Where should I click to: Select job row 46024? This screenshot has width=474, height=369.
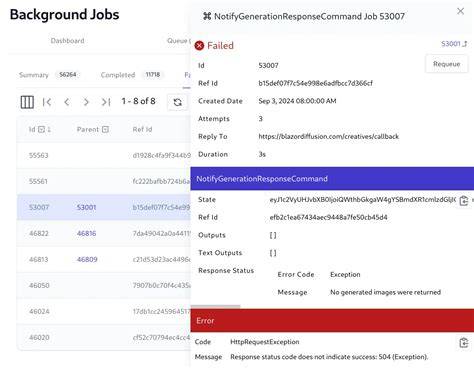pyautogui.click(x=104, y=311)
